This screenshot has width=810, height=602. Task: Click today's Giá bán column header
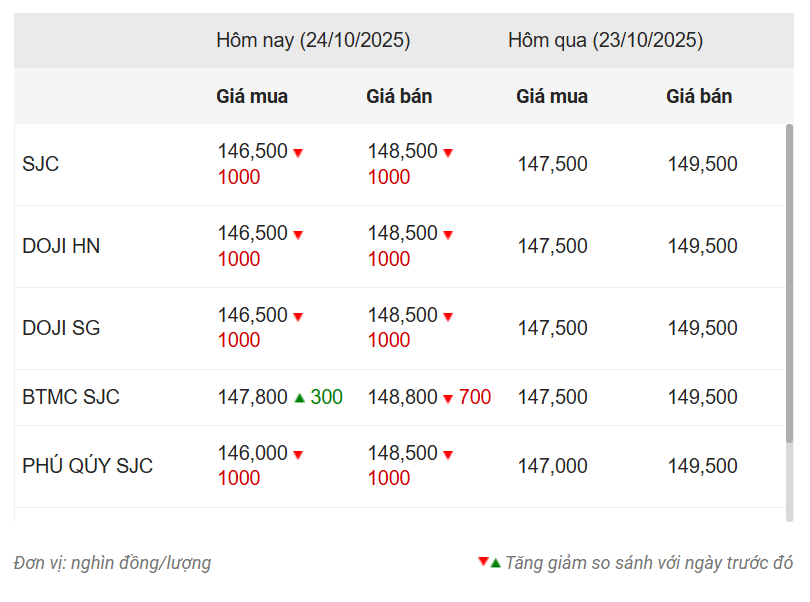399,97
